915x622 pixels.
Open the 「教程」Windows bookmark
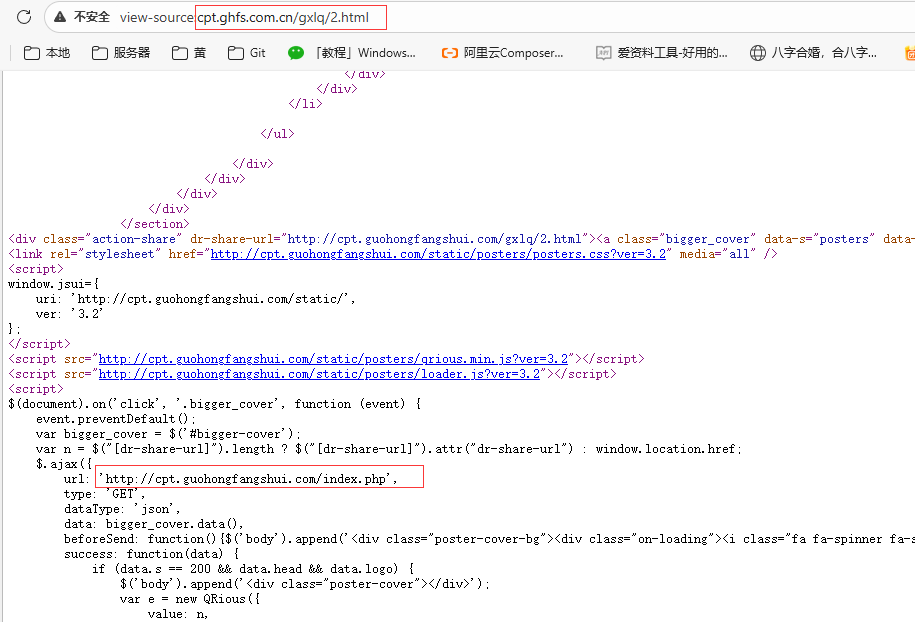[352, 53]
